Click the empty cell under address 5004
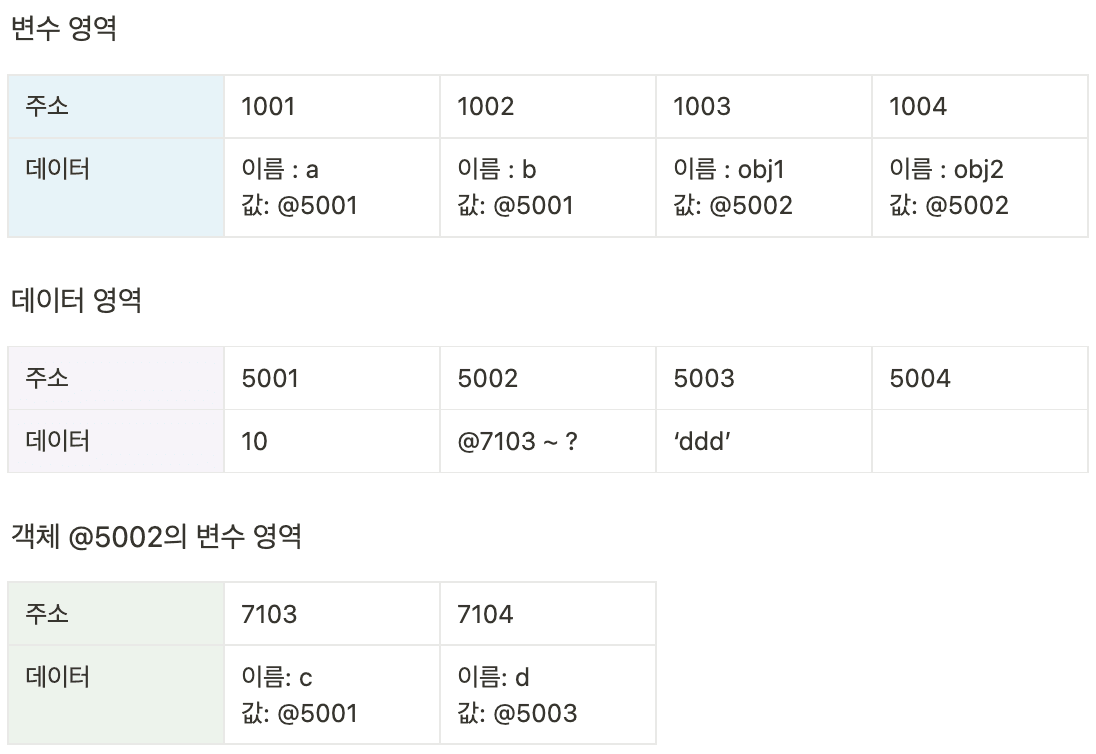The width and height of the screenshot is (1096, 754). coord(980,441)
